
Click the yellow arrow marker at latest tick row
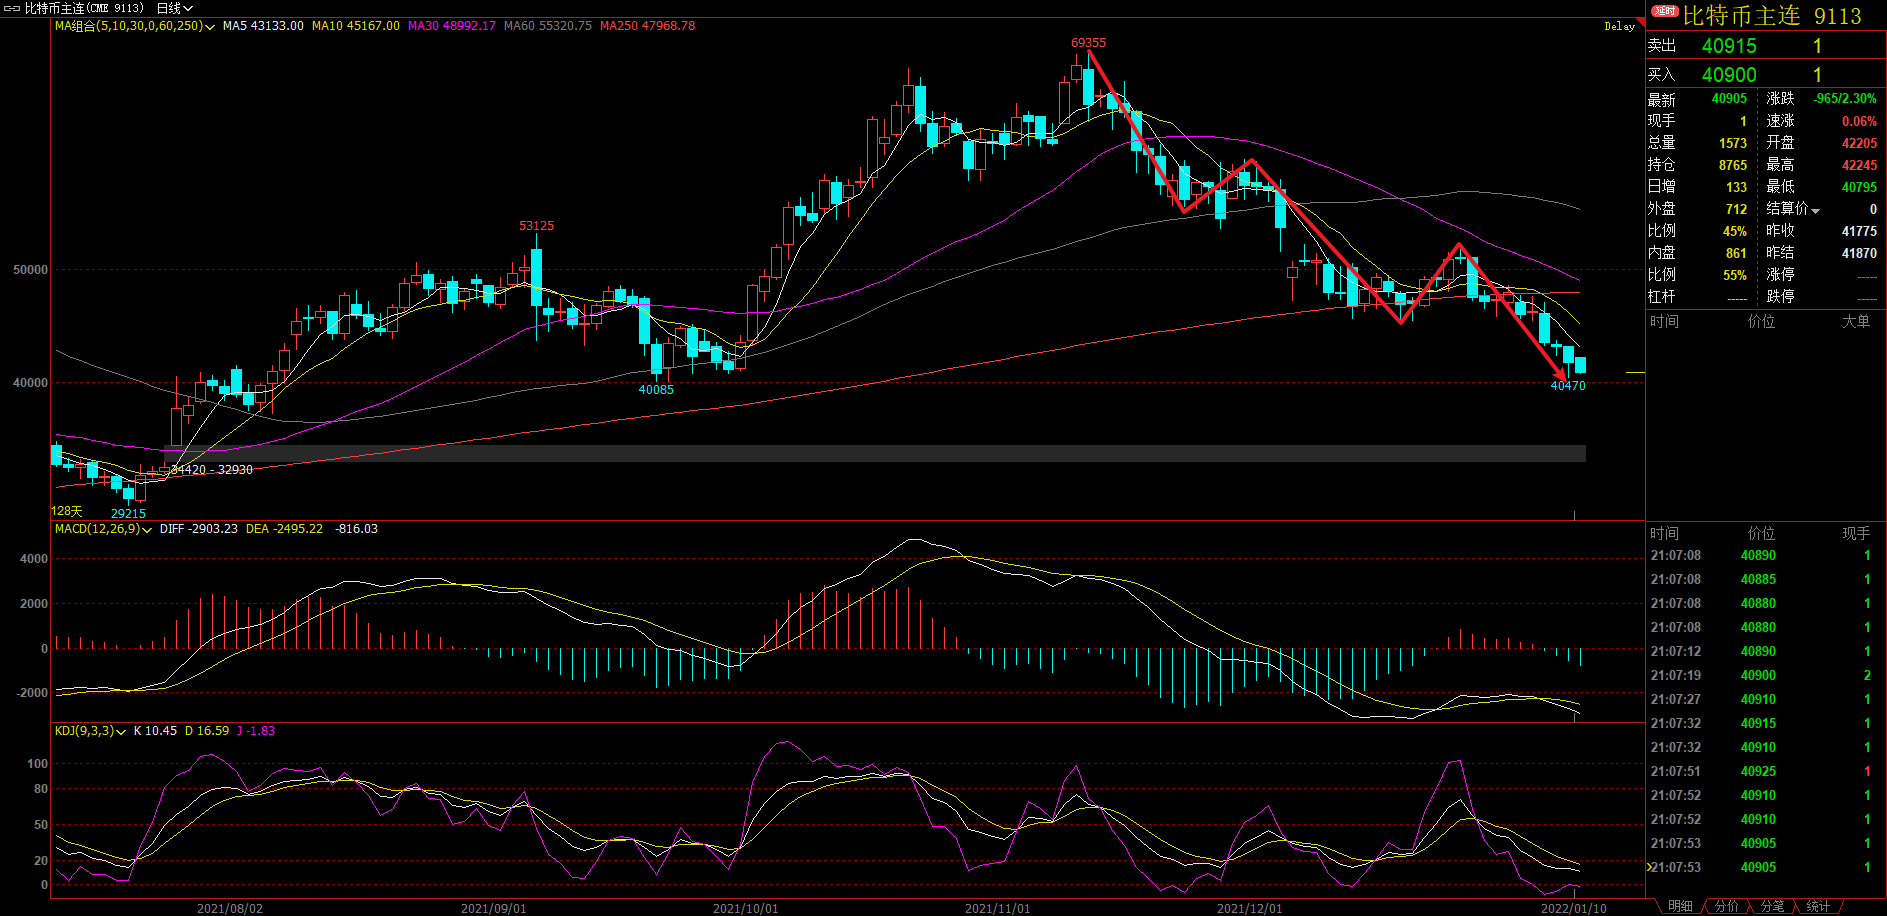point(1649,867)
